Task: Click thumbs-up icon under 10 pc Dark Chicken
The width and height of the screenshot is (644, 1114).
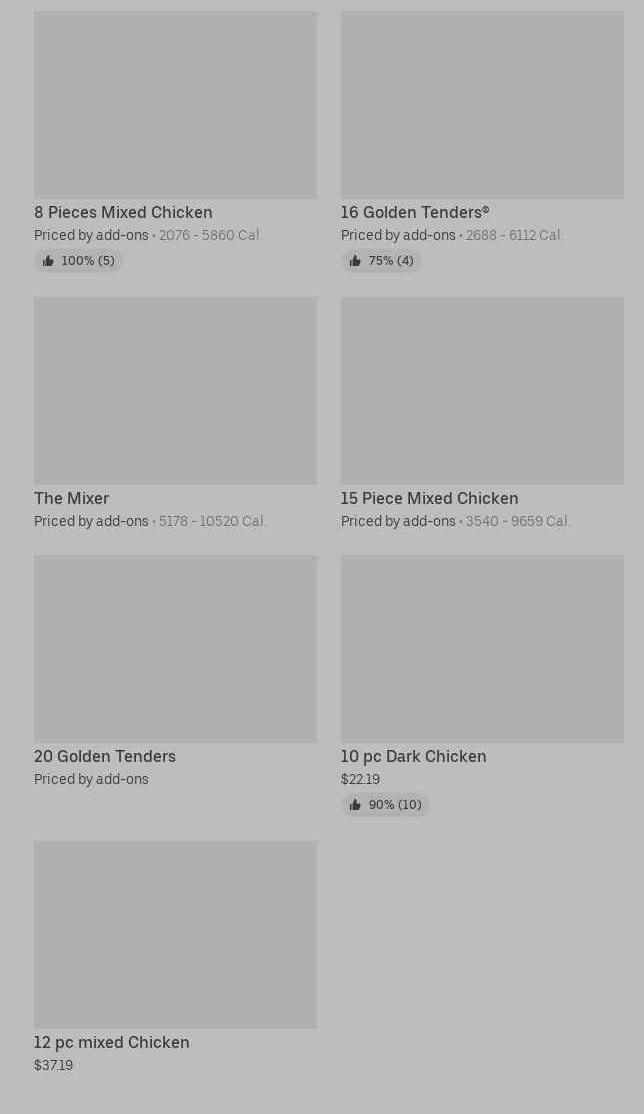Action: (355, 805)
